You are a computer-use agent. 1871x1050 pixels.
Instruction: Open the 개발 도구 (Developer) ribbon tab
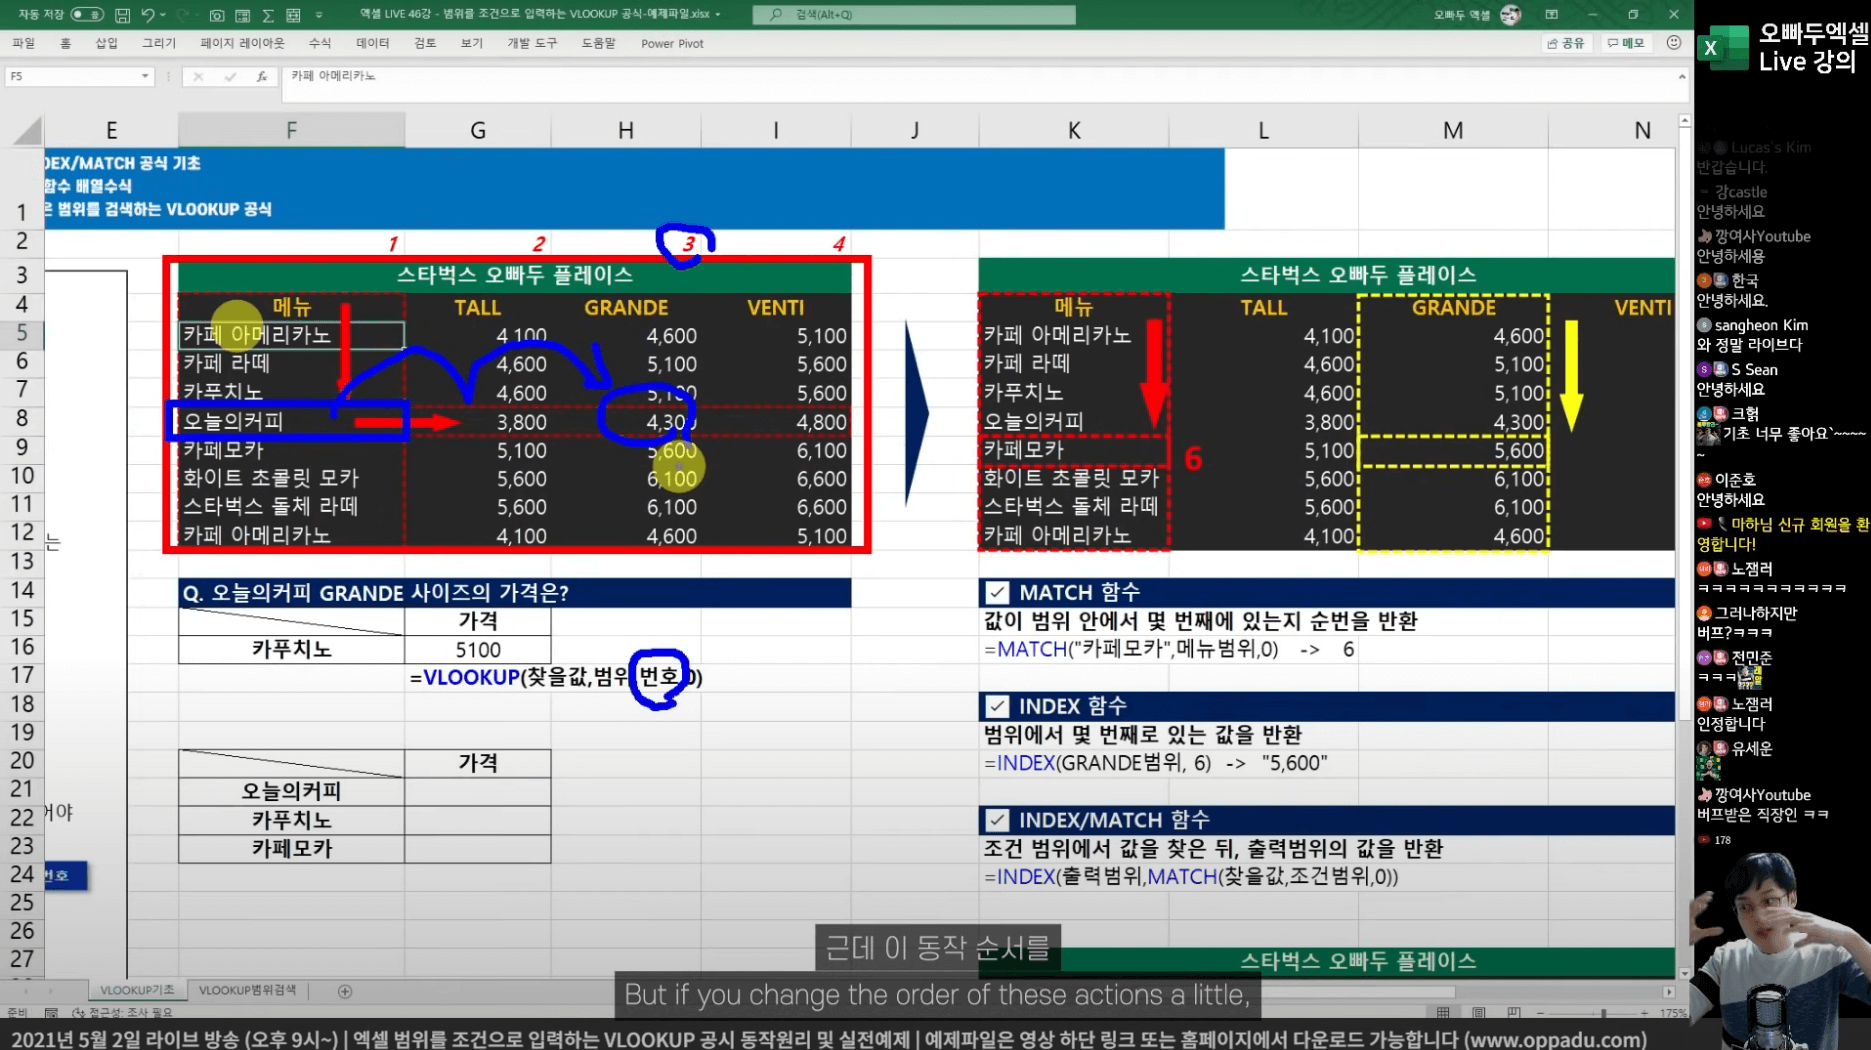point(532,43)
